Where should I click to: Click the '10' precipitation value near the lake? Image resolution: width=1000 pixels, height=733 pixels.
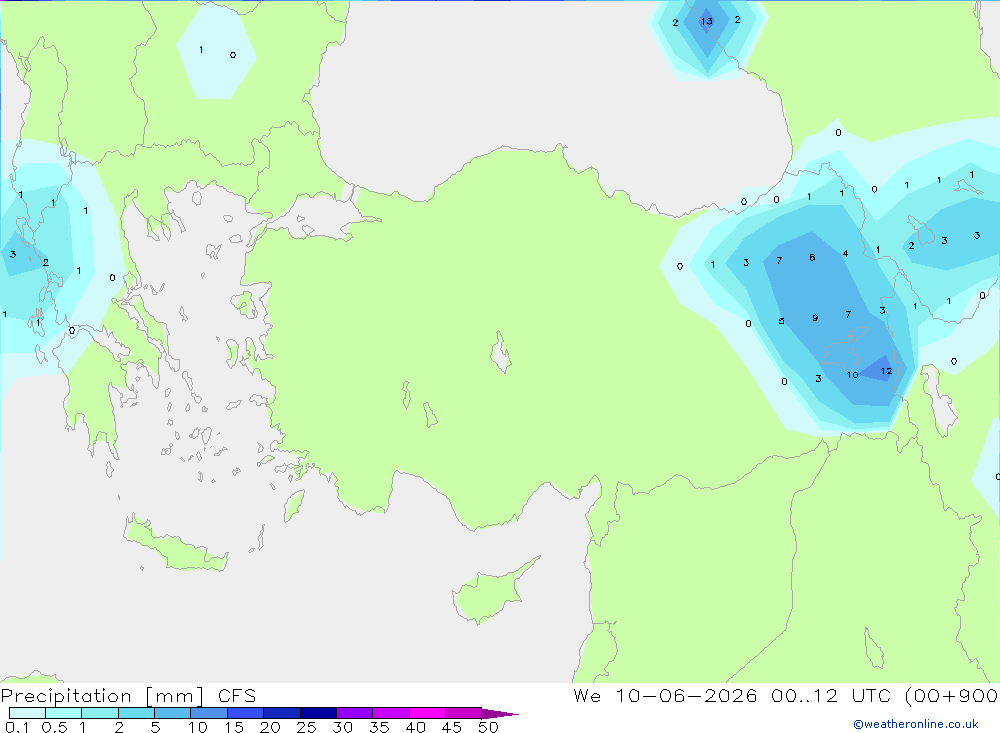pos(853,374)
